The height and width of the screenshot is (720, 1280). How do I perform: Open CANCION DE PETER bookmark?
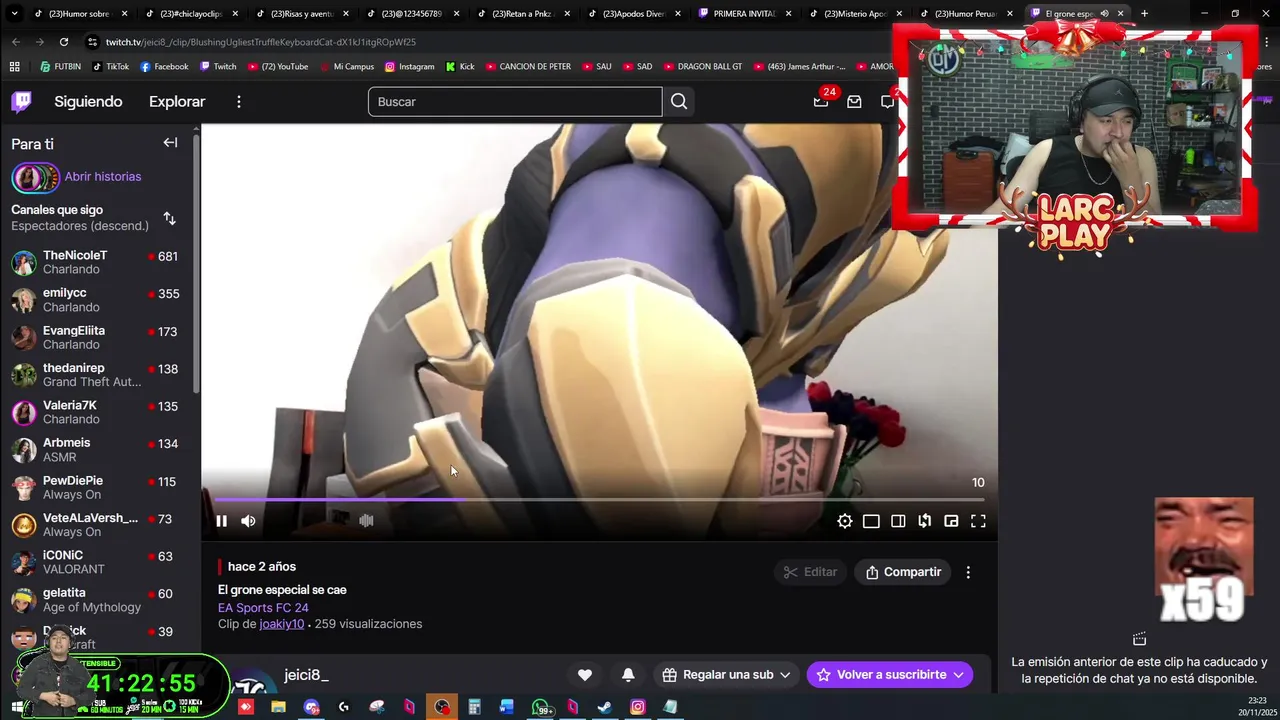pyautogui.click(x=528, y=66)
